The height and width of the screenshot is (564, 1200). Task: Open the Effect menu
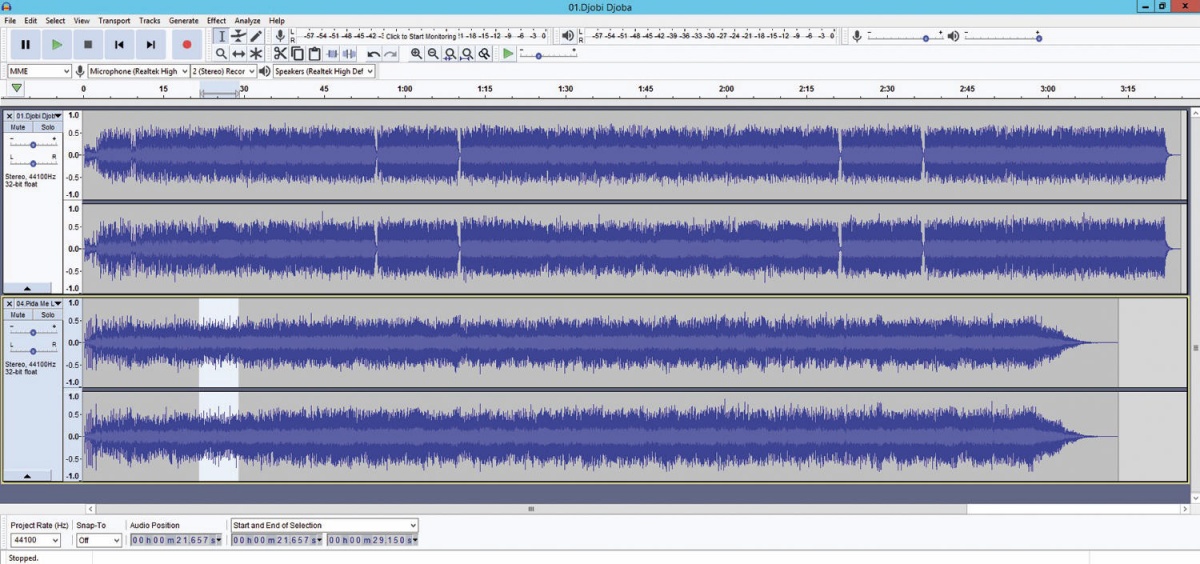tap(217, 20)
